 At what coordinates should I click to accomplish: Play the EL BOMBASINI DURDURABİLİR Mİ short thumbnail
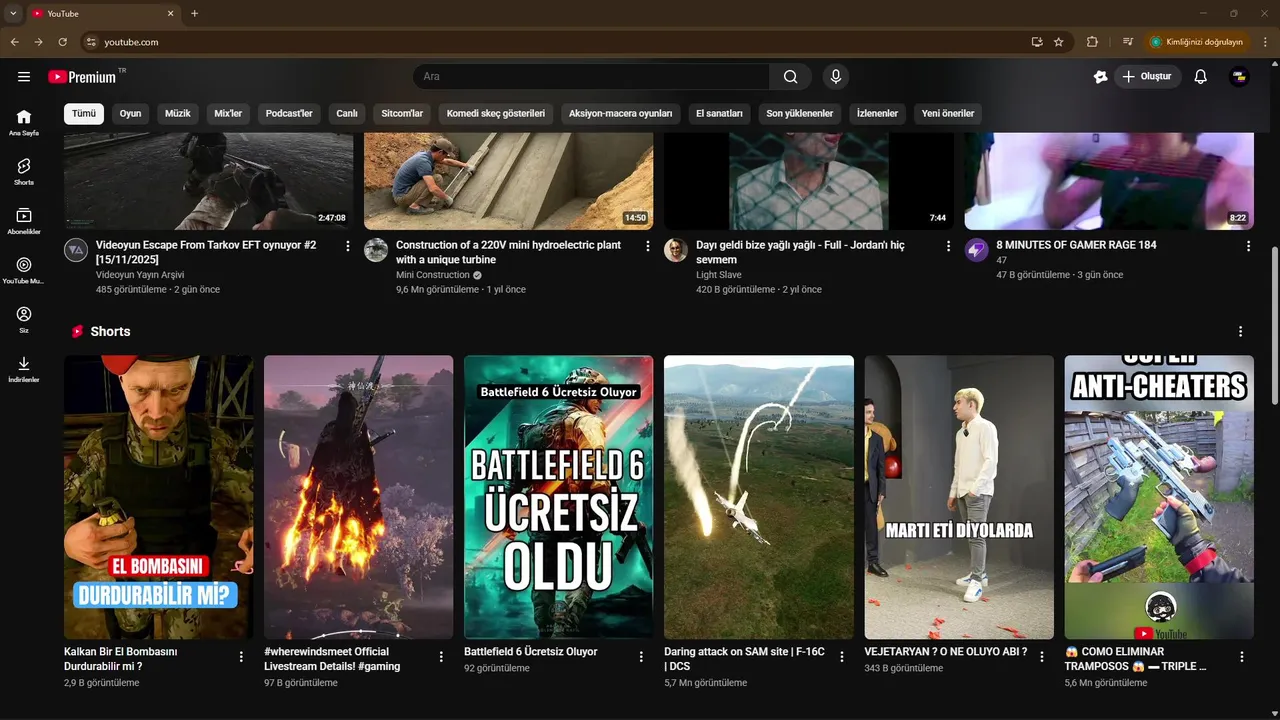159,497
